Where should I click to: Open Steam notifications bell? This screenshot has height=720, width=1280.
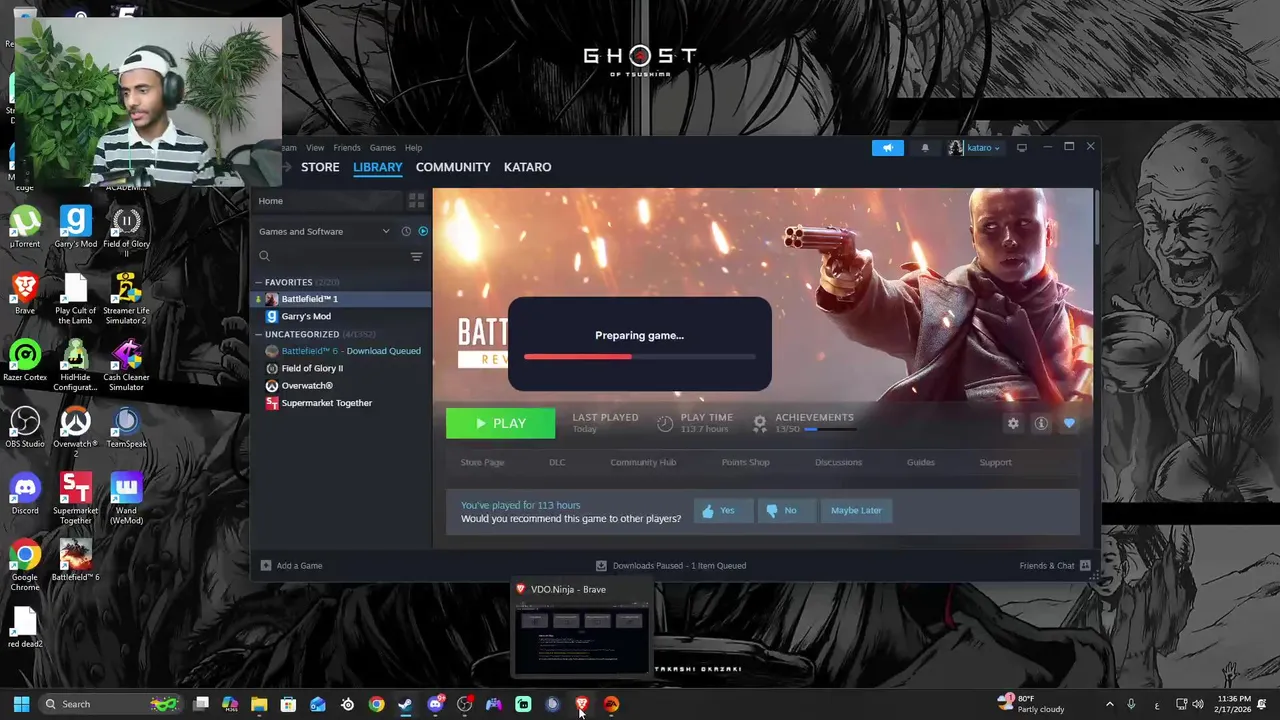tap(925, 148)
